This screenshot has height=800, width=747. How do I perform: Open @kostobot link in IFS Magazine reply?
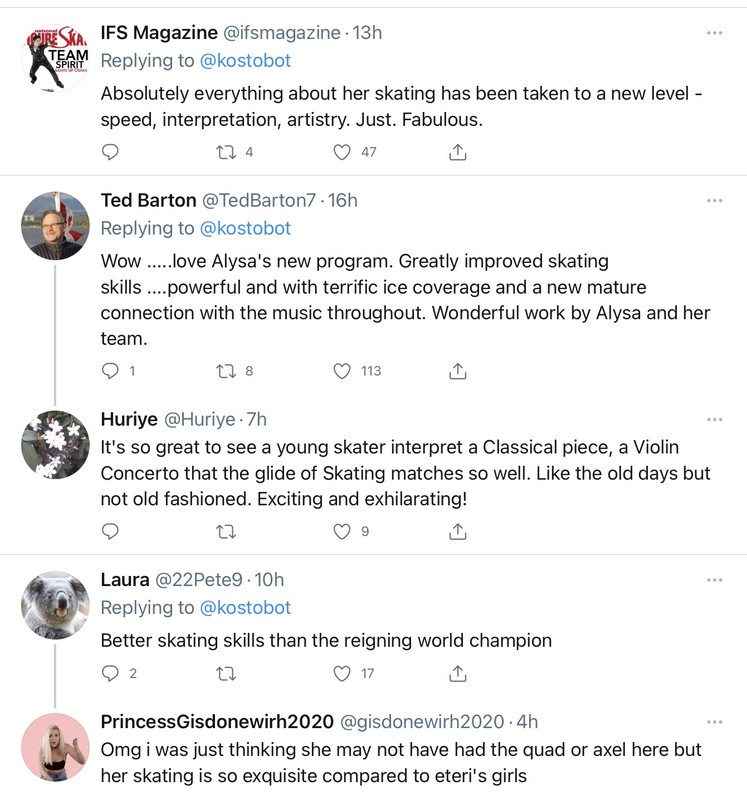245,61
